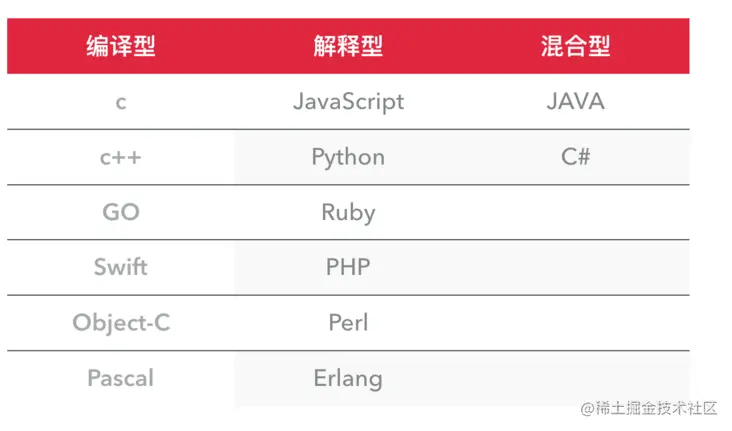
Task: Click the JavaScript cell
Action: pyautogui.click(x=348, y=102)
